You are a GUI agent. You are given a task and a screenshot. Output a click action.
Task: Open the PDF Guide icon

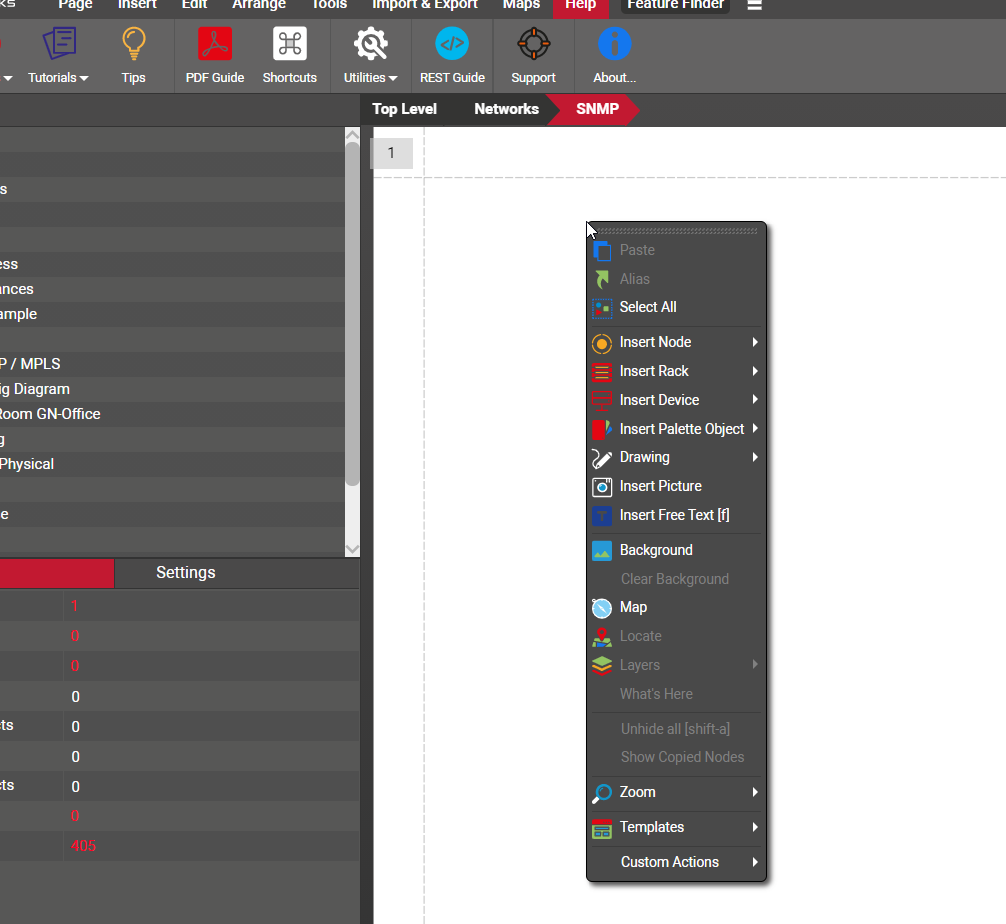point(215,45)
